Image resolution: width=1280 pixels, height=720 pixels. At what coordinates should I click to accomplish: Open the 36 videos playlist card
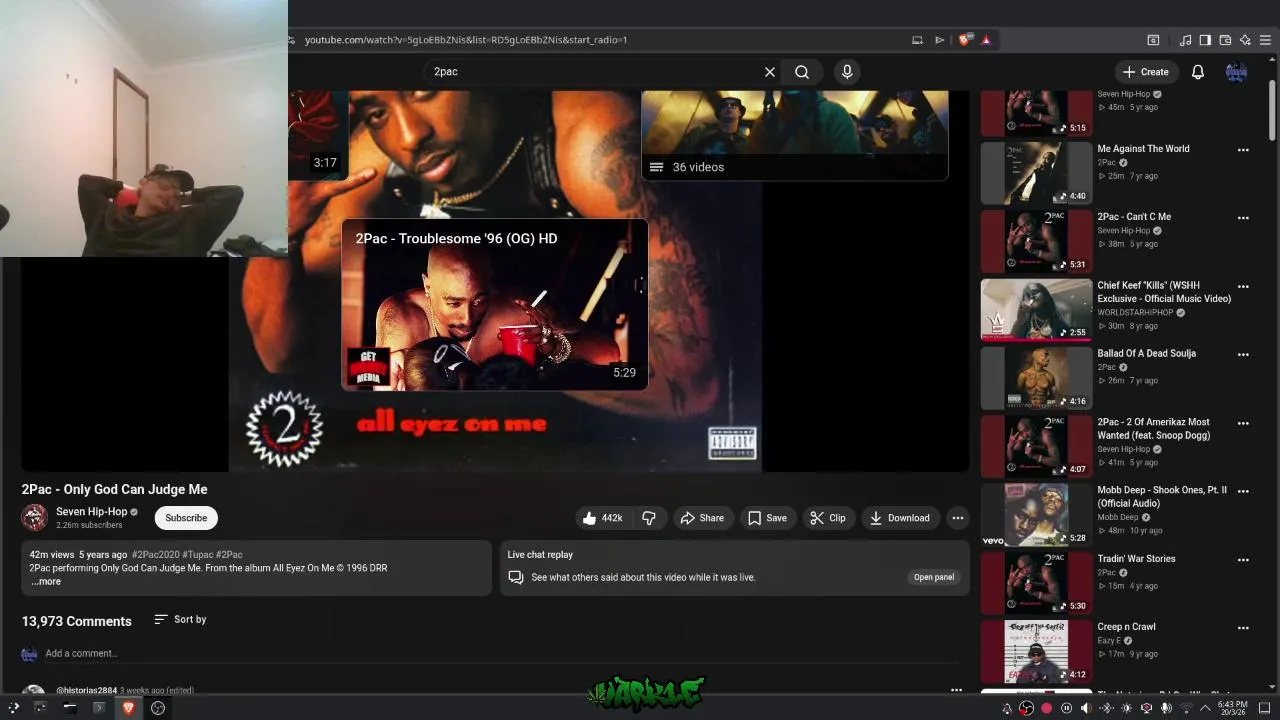(x=795, y=135)
